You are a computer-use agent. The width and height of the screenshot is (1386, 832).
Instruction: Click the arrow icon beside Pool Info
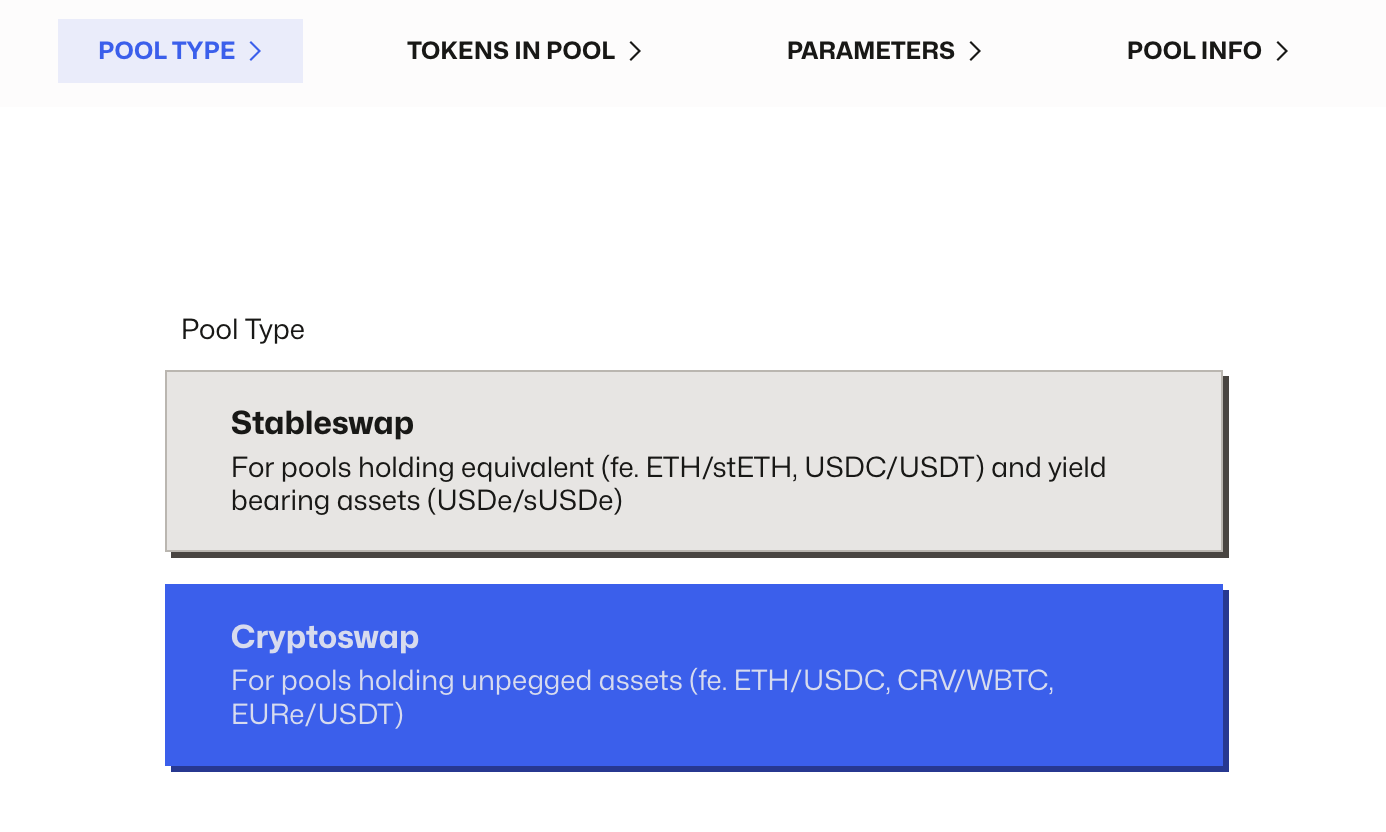(1282, 51)
